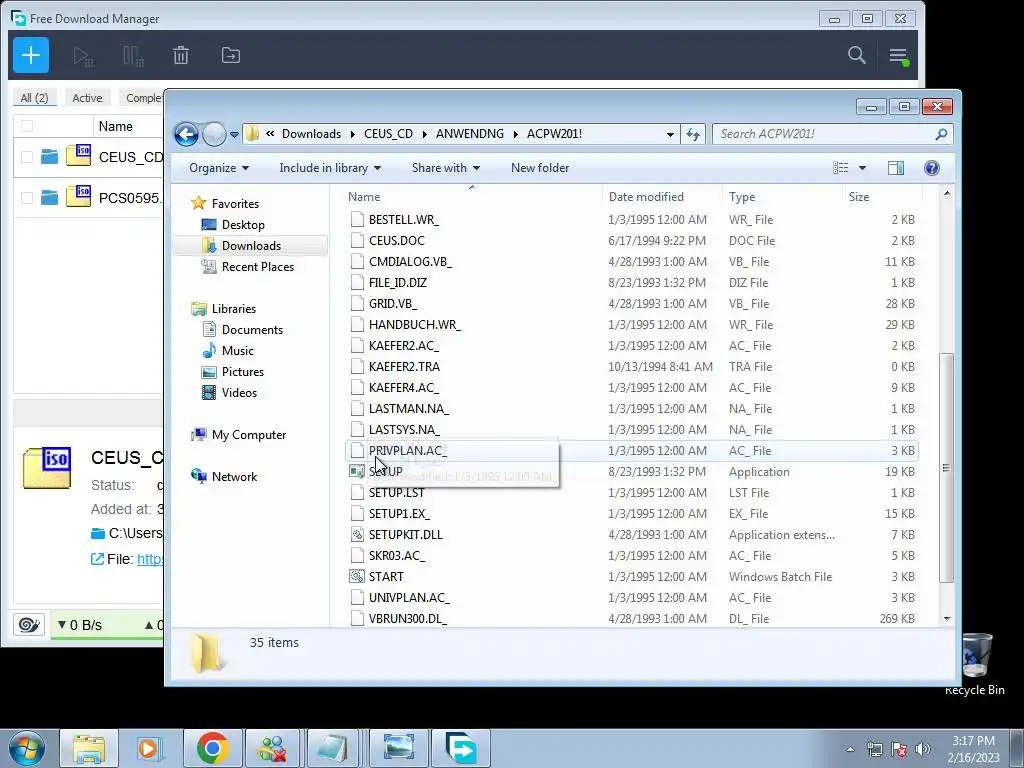Switch to the Active tab
1024x768 pixels.
pyautogui.click(x=88, y=98)
